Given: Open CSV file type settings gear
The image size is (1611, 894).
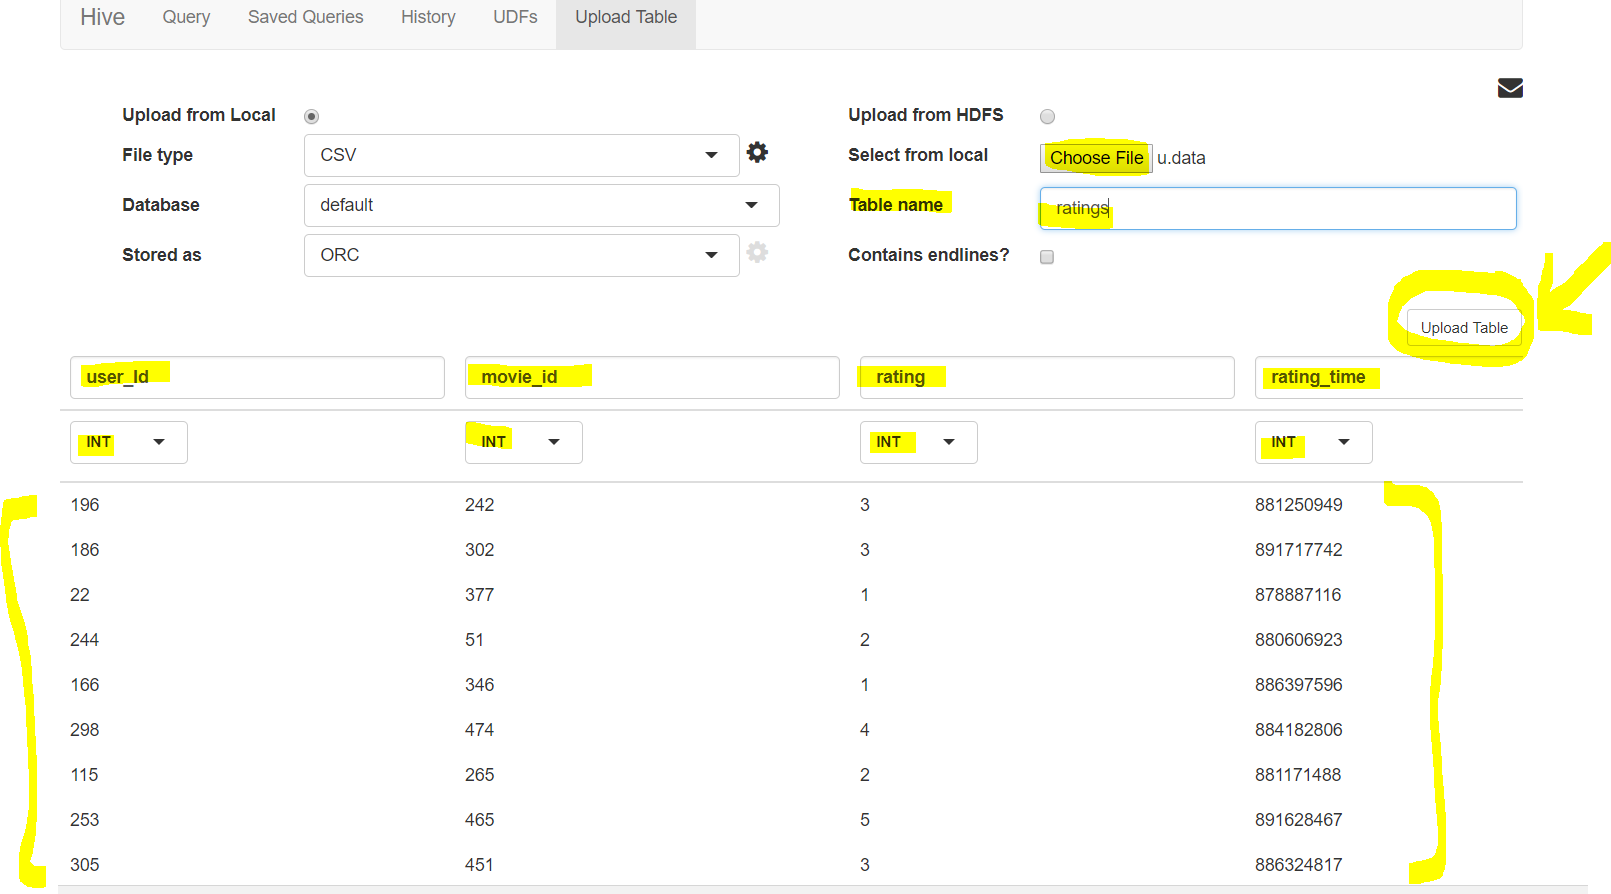Looking at the screenshot, I should pyautogui.click(x=758, y=152).
